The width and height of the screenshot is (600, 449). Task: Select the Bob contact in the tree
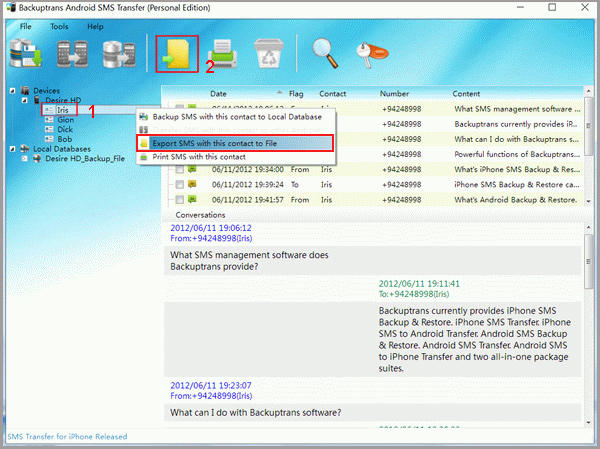65,139
